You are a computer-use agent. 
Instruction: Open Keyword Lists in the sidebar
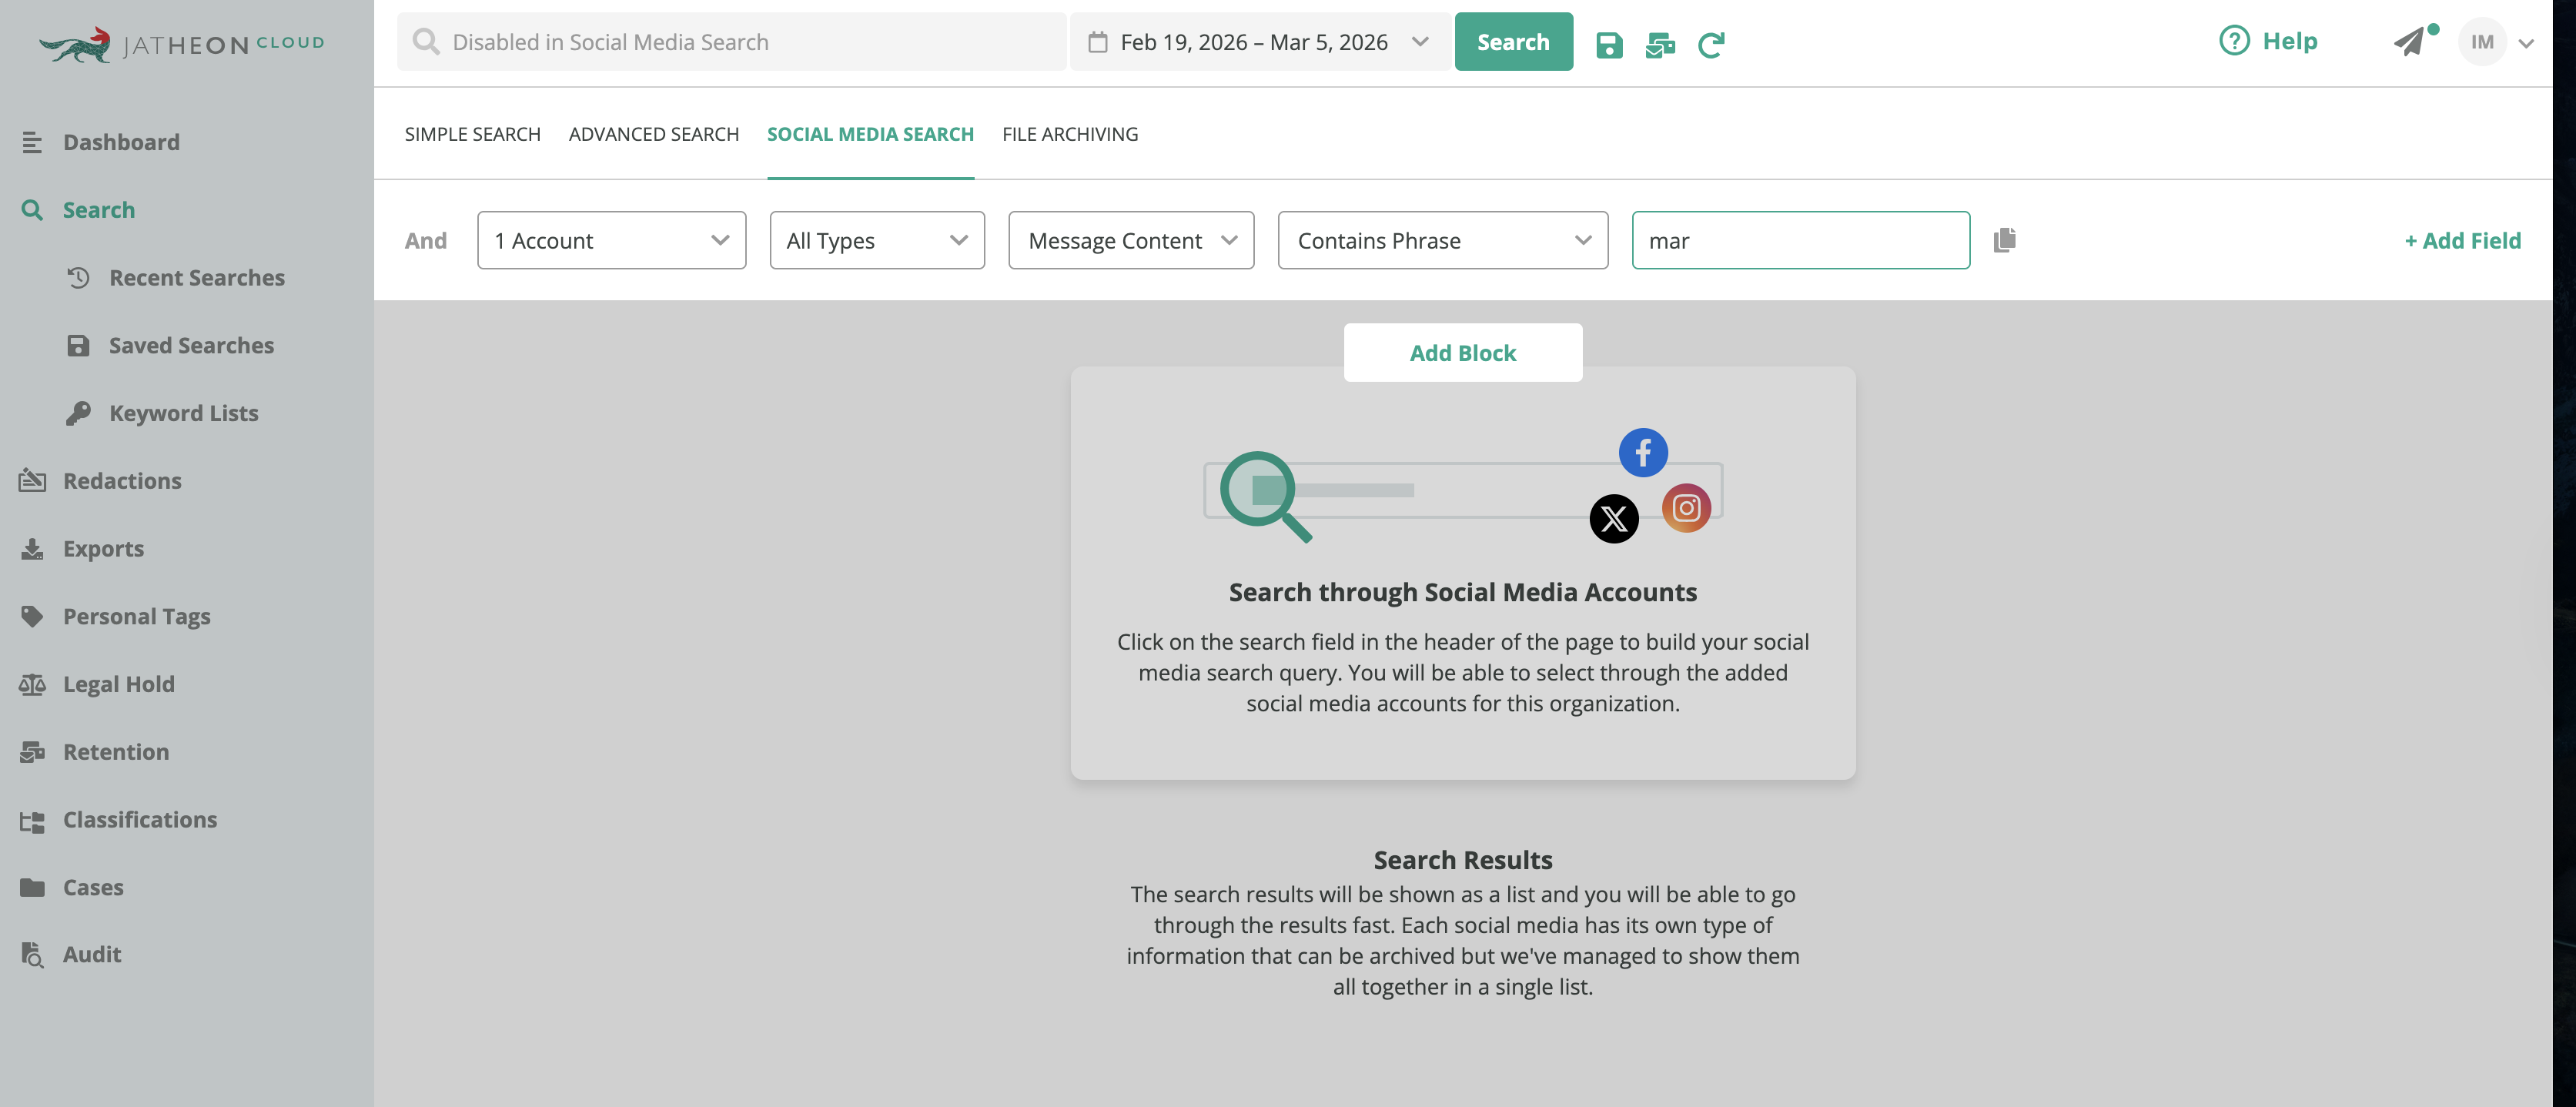(184, 413)
